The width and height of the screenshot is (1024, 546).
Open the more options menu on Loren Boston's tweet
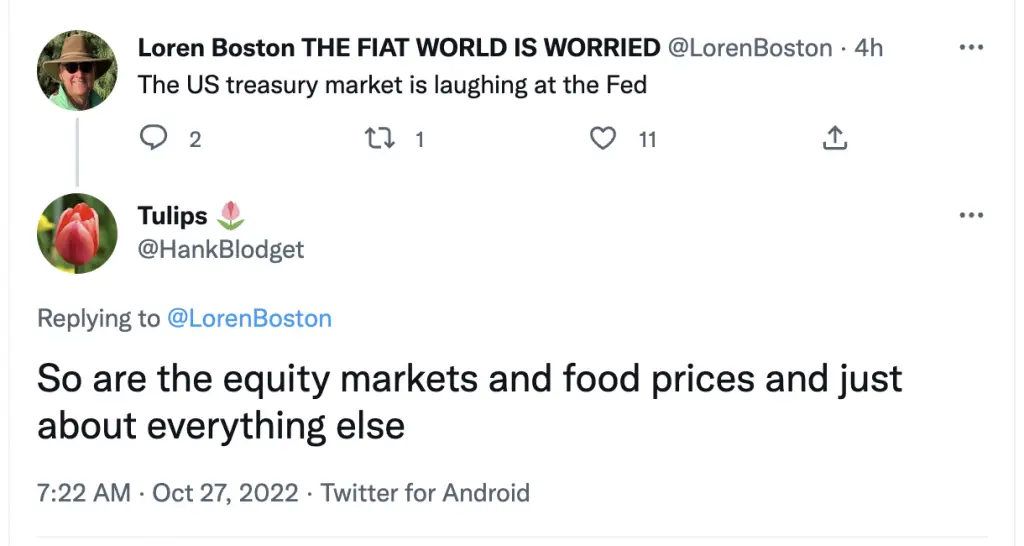click(971, 48)
